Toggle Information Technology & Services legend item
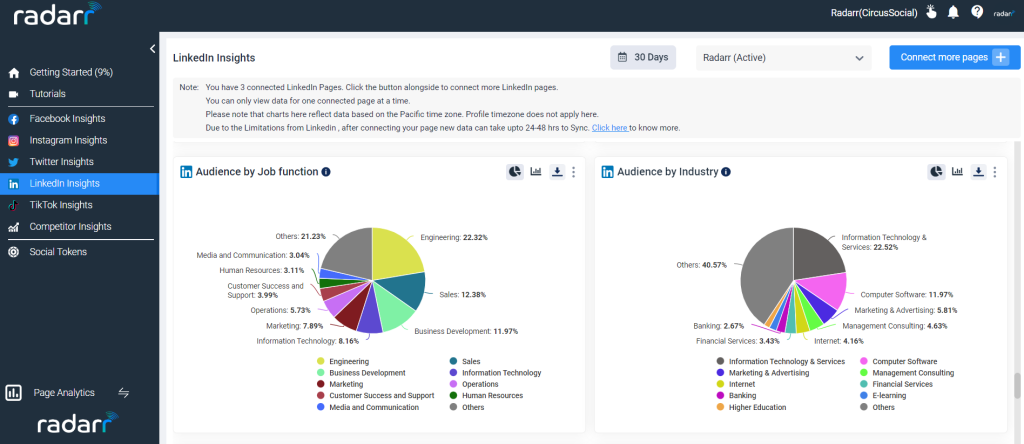This screenshot has height=444, width=1024. click(780, 361)
